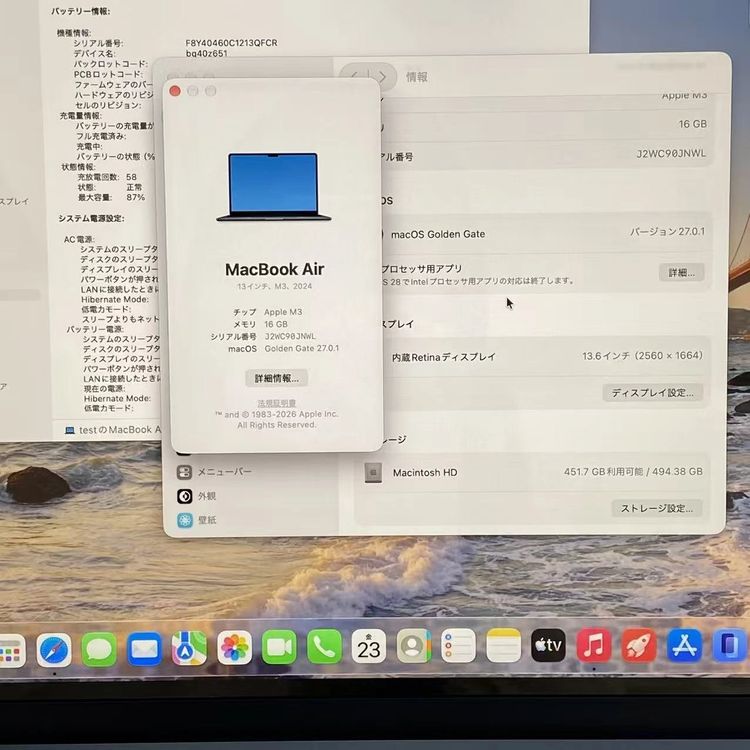Go forward with the Settings chevron arrow
The image size is (750, 750).
[x=382, y=77]
